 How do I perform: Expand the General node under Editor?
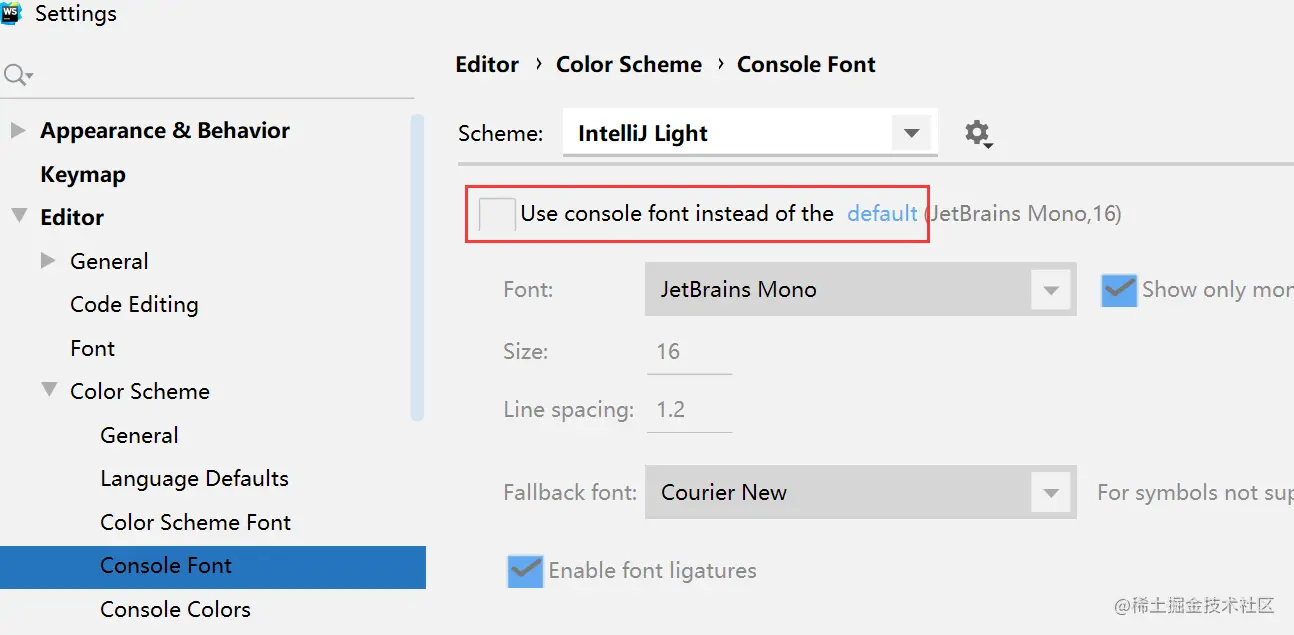(47, 261)
